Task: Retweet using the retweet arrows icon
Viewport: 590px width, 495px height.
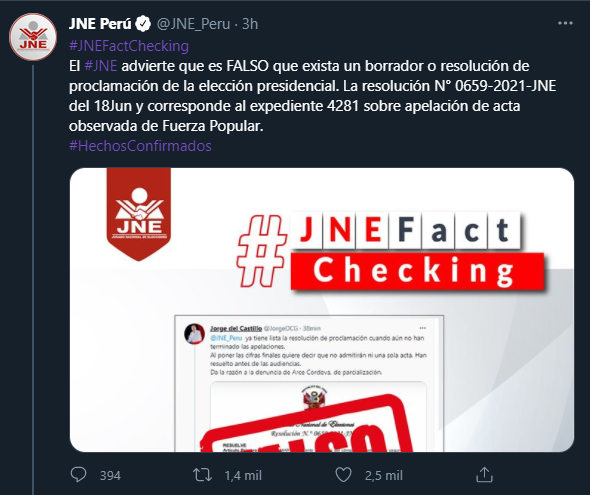Action: click(202, 475)
